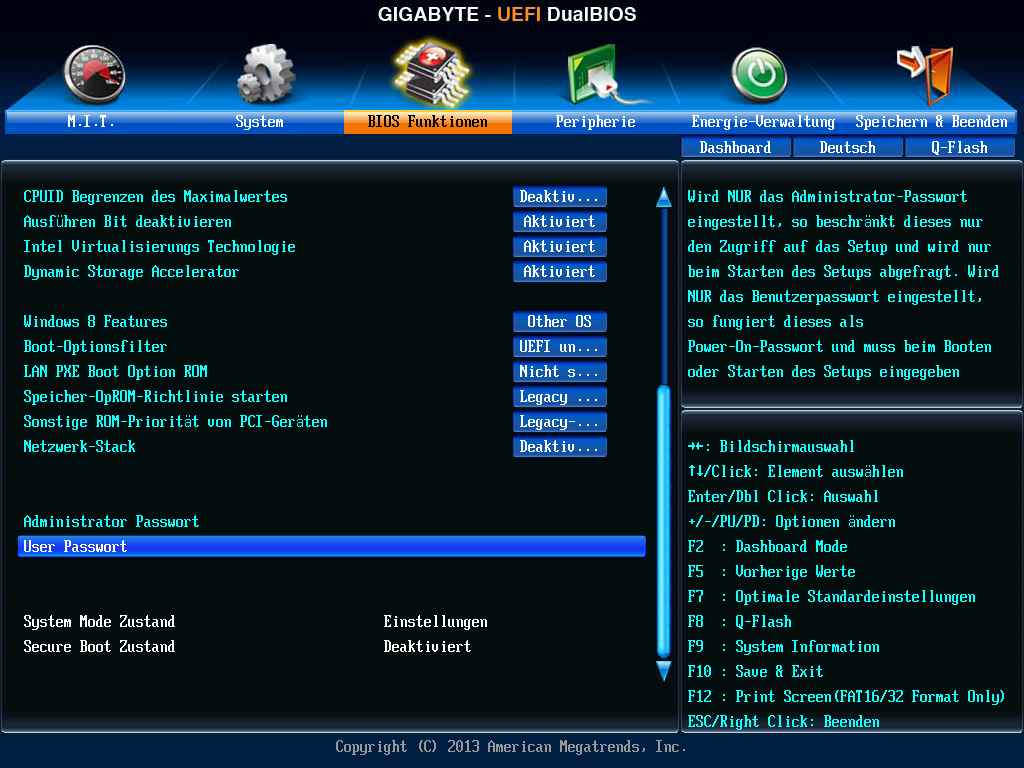This screenshot has width=1024, height=768.
Task: Open the Netzwerk-Stack value dropdown
Action: click(x=560, y=447)
